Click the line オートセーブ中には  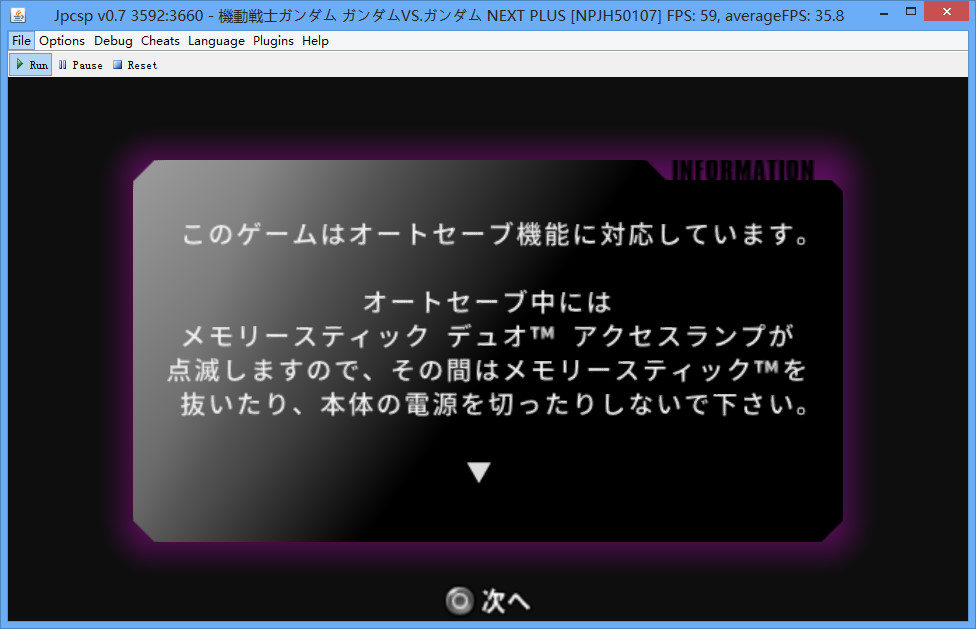coord(487,302)
